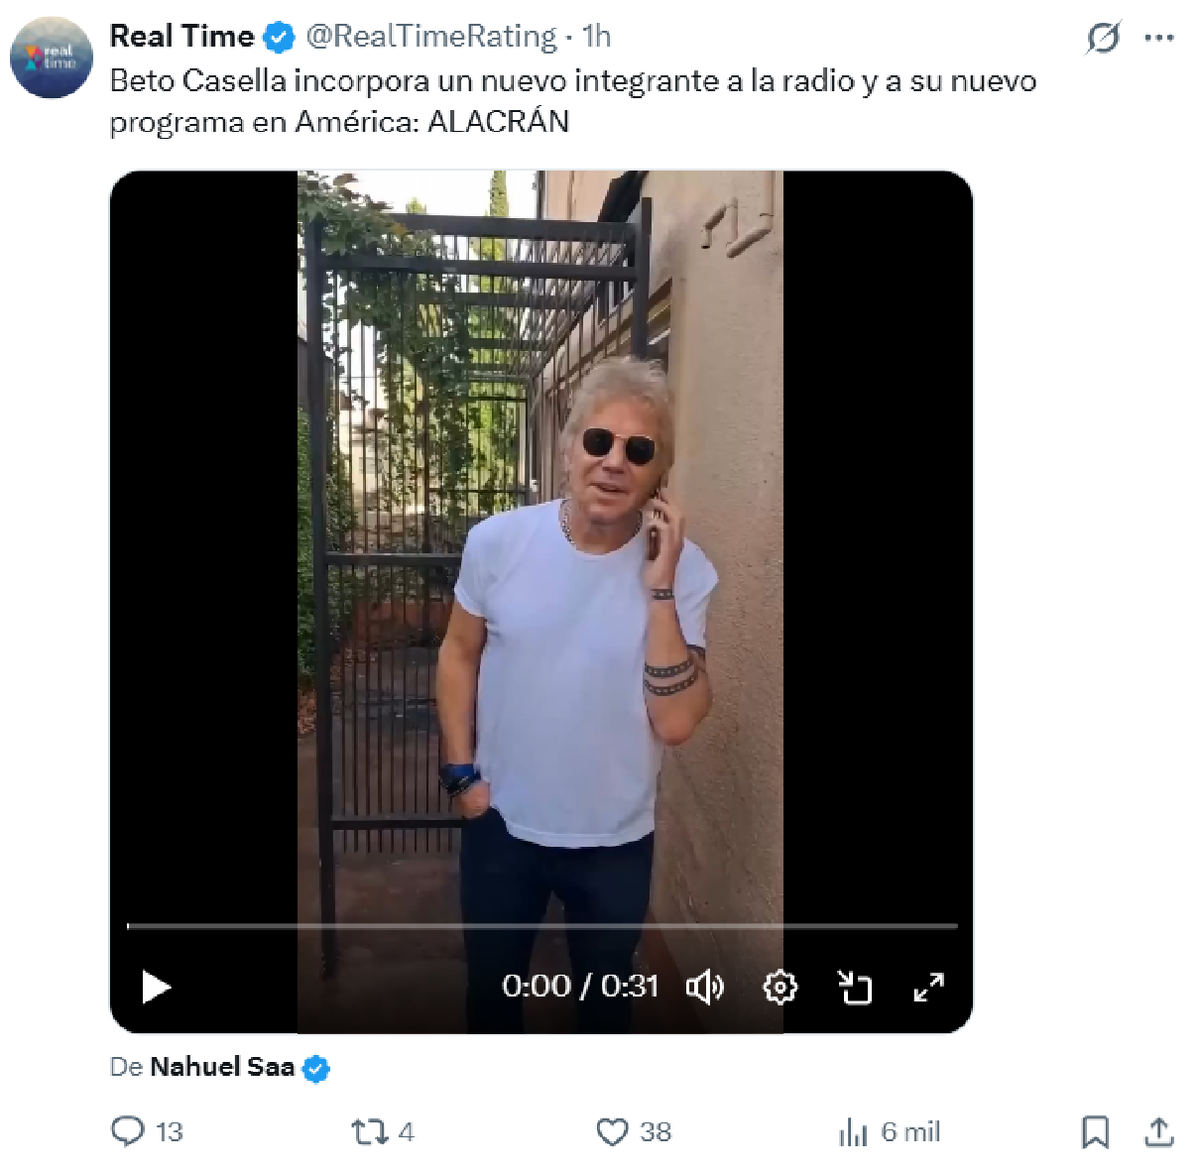The width and height of the screenshot is (1200, 1172).
Task: Play the video
Action: pos(157,988)
